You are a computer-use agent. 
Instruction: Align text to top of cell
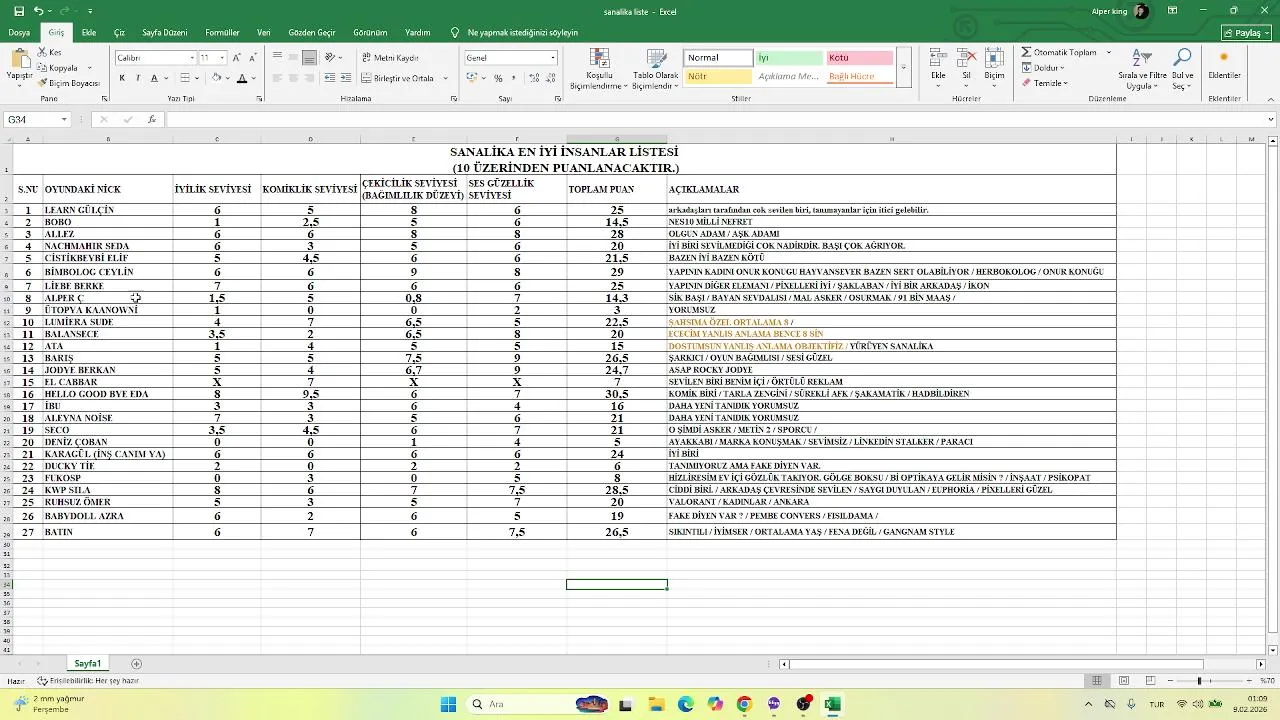(x=277, y=58)
